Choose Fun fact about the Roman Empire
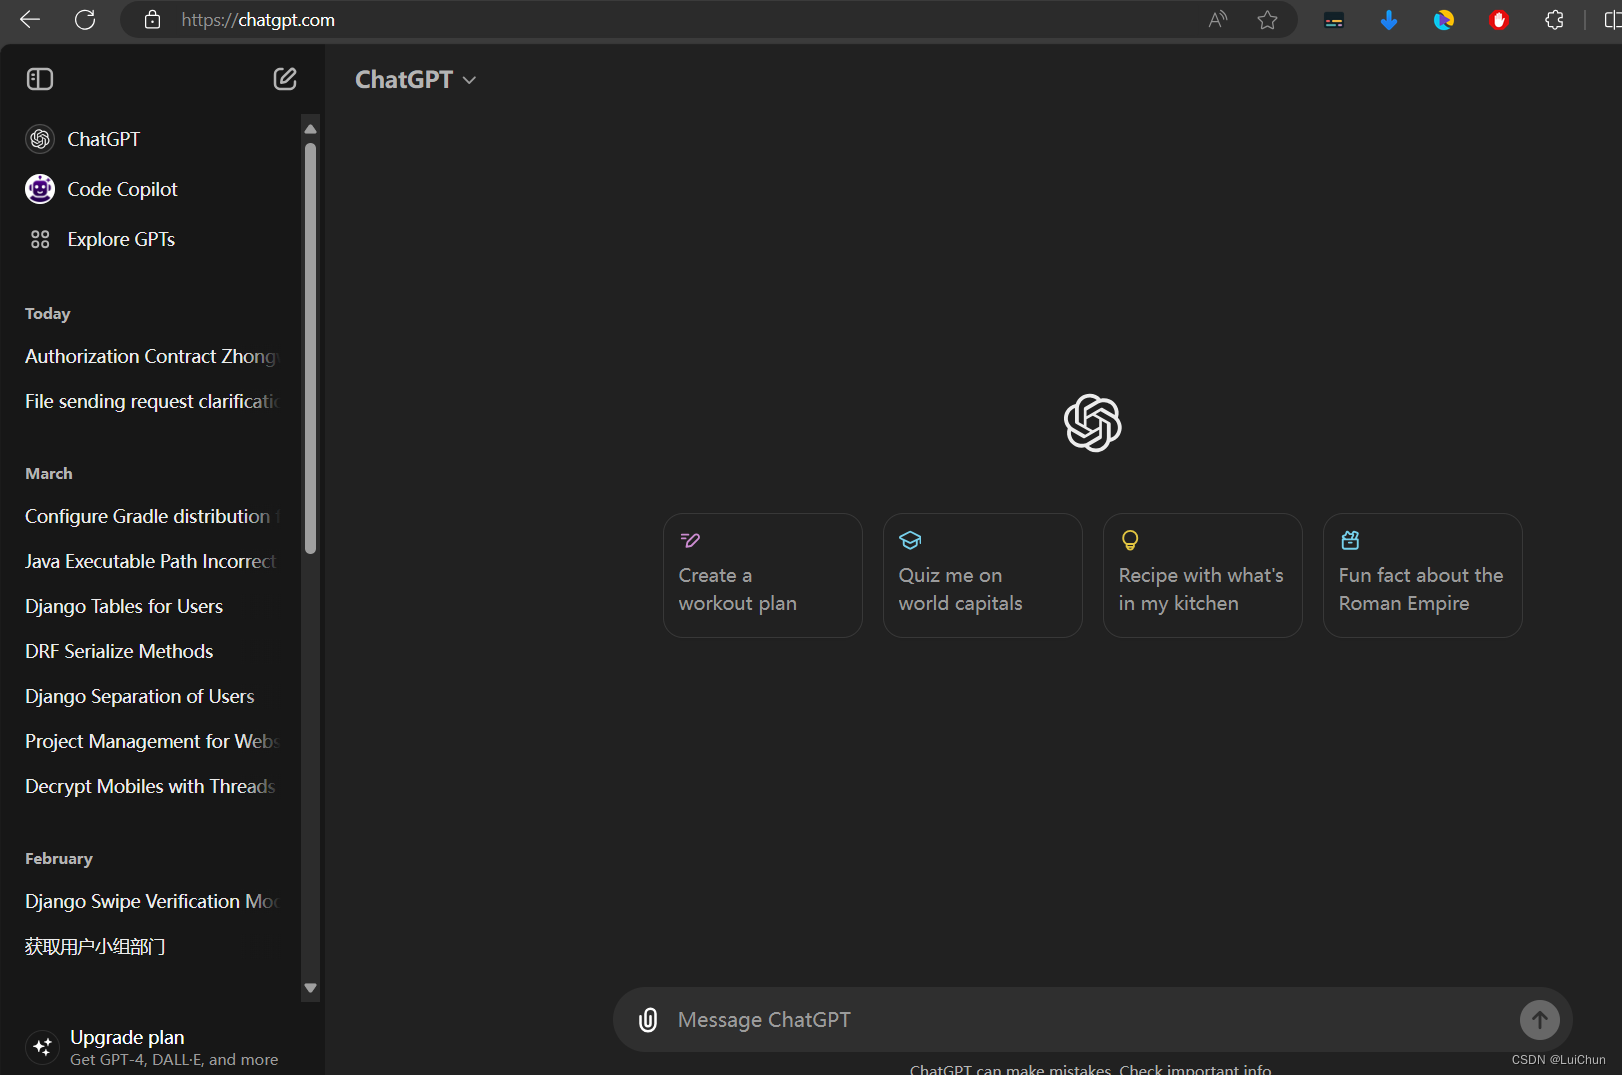 click(1423, 575)
